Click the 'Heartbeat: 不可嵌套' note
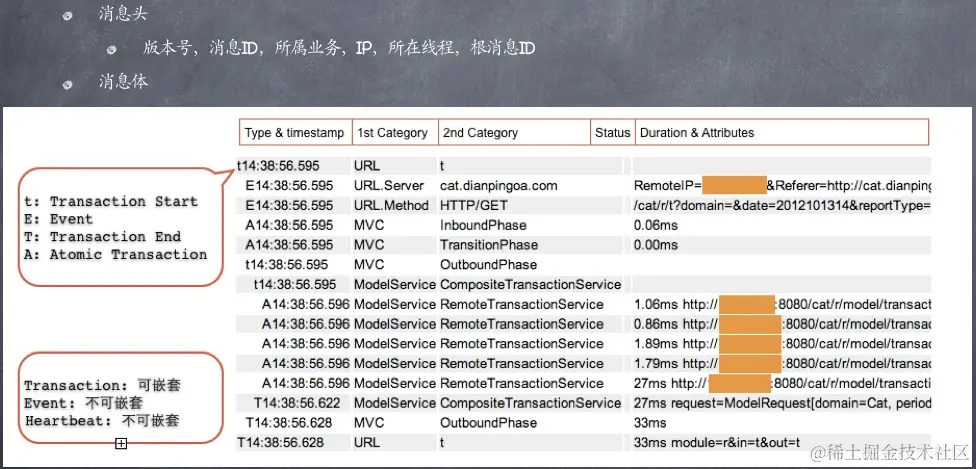The width and height of the screenshot is (976, 469). coord(103,421)
